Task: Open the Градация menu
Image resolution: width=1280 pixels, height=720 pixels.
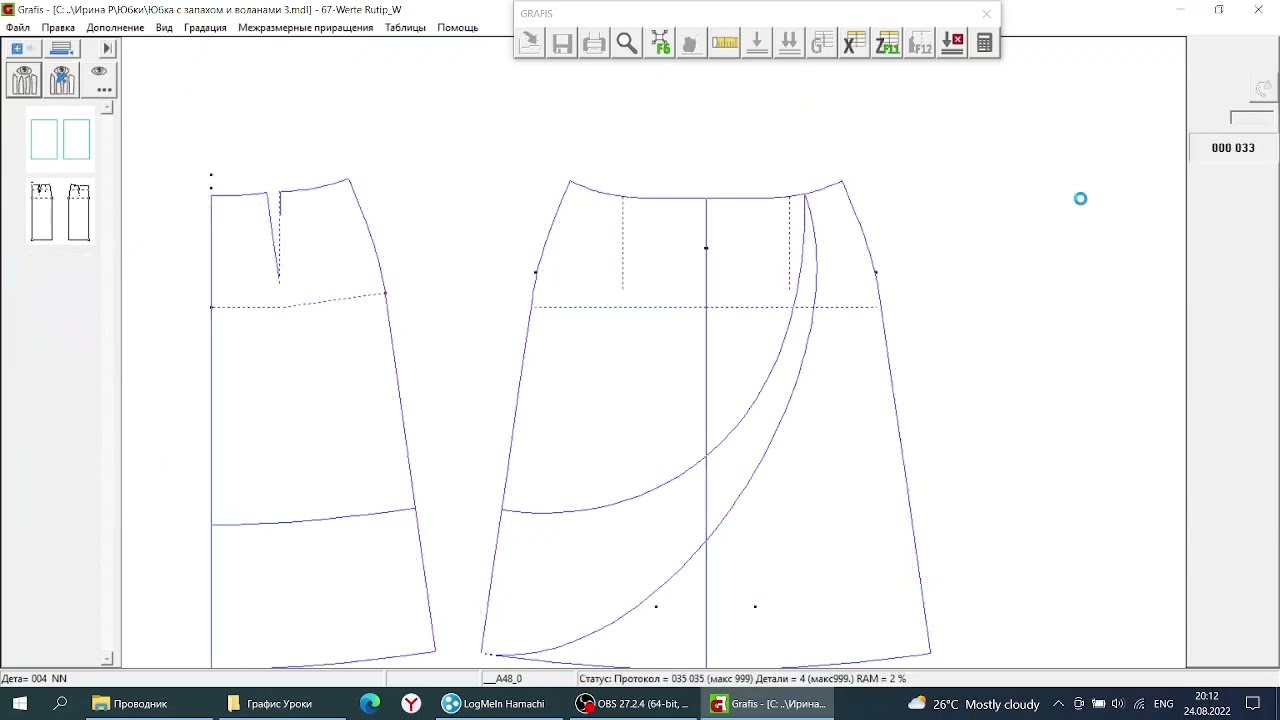Action: 205,27
